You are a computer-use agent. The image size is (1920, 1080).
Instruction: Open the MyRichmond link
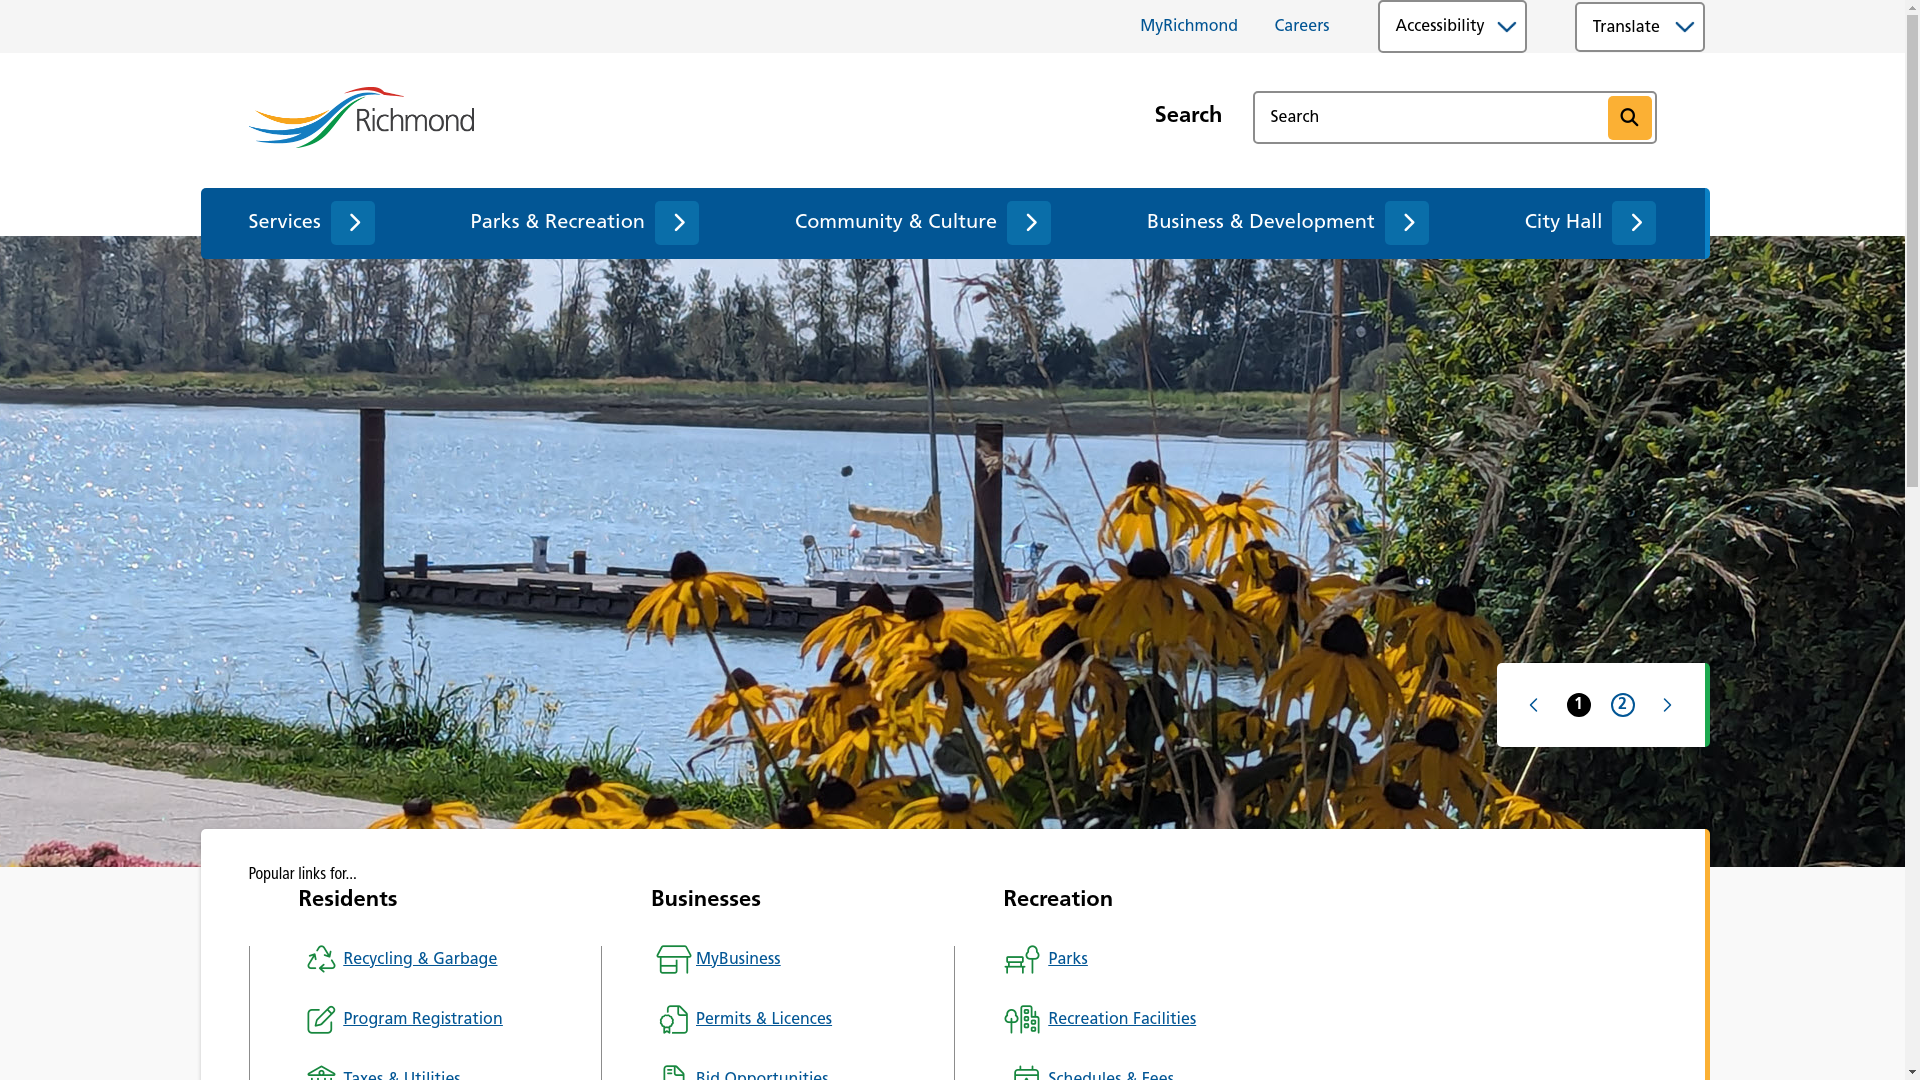(x=1188, y=26)
